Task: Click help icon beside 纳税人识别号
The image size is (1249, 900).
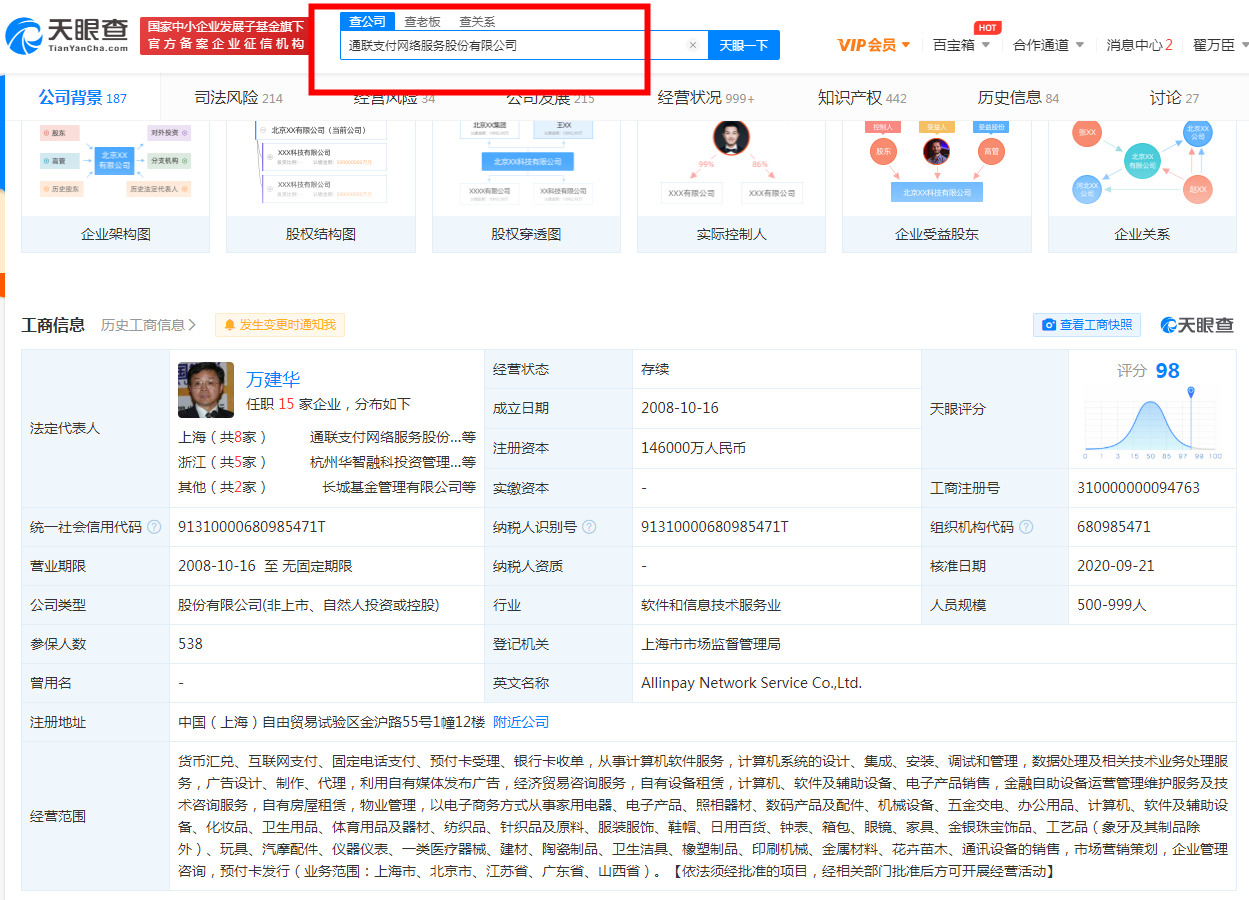Action: (590, 527)
